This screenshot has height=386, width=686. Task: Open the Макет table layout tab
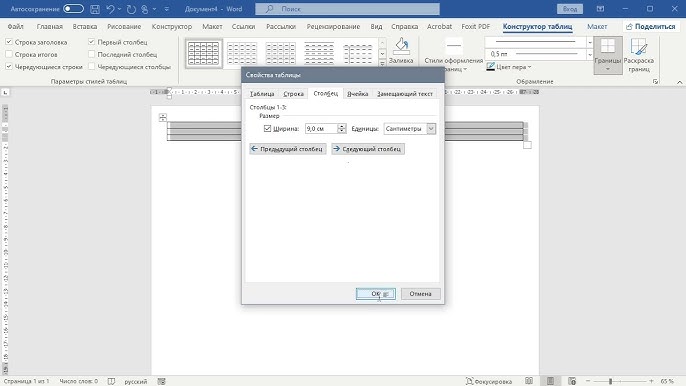coord(597,26)
